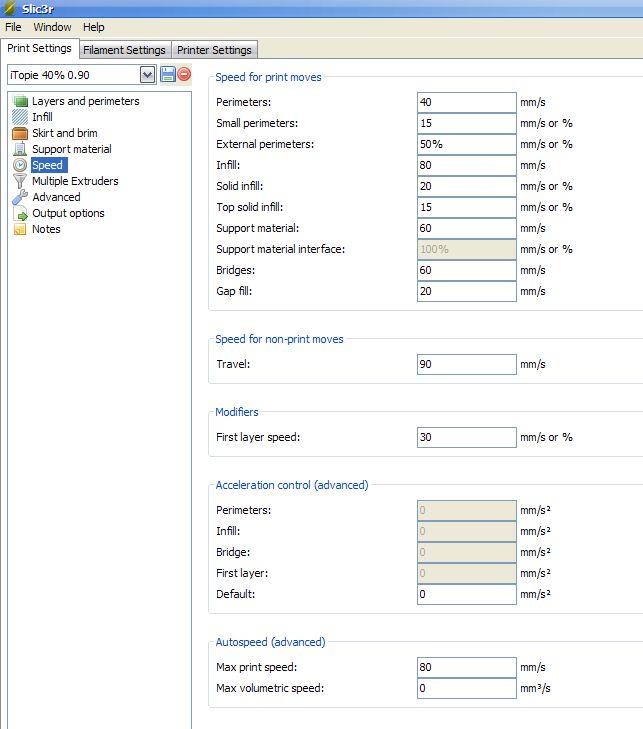Select the highlighted Speed entry
The width and height of the screenshot is (643, 729).
(47, 165)
